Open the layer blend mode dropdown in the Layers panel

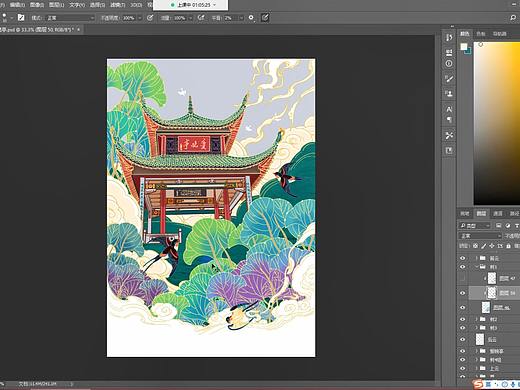pyautogui.click(x=480, y=236)
